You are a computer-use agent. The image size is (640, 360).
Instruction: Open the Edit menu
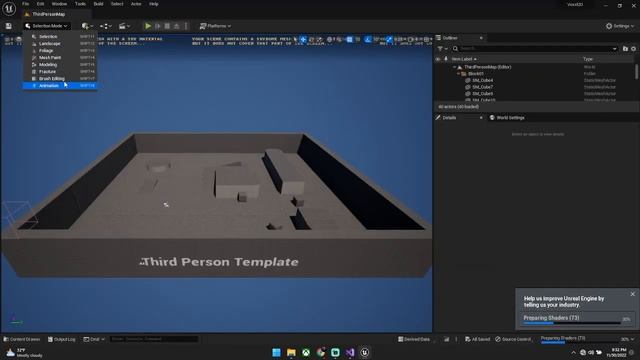pos(40,4)
